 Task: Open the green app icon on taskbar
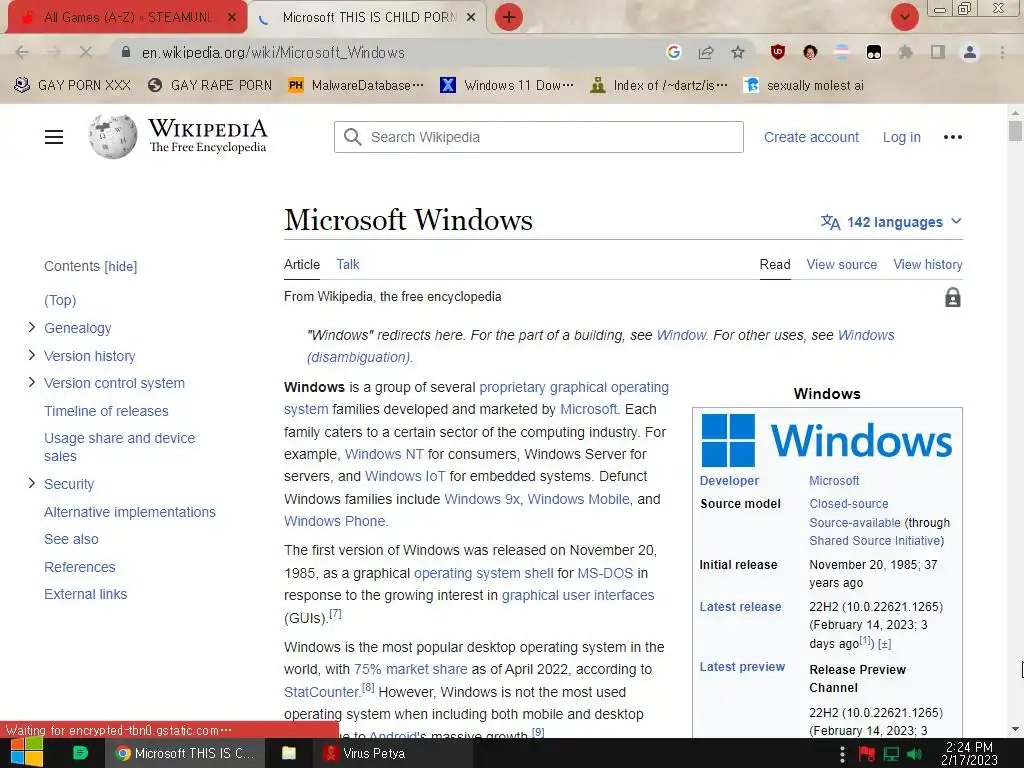pos(80,753)
